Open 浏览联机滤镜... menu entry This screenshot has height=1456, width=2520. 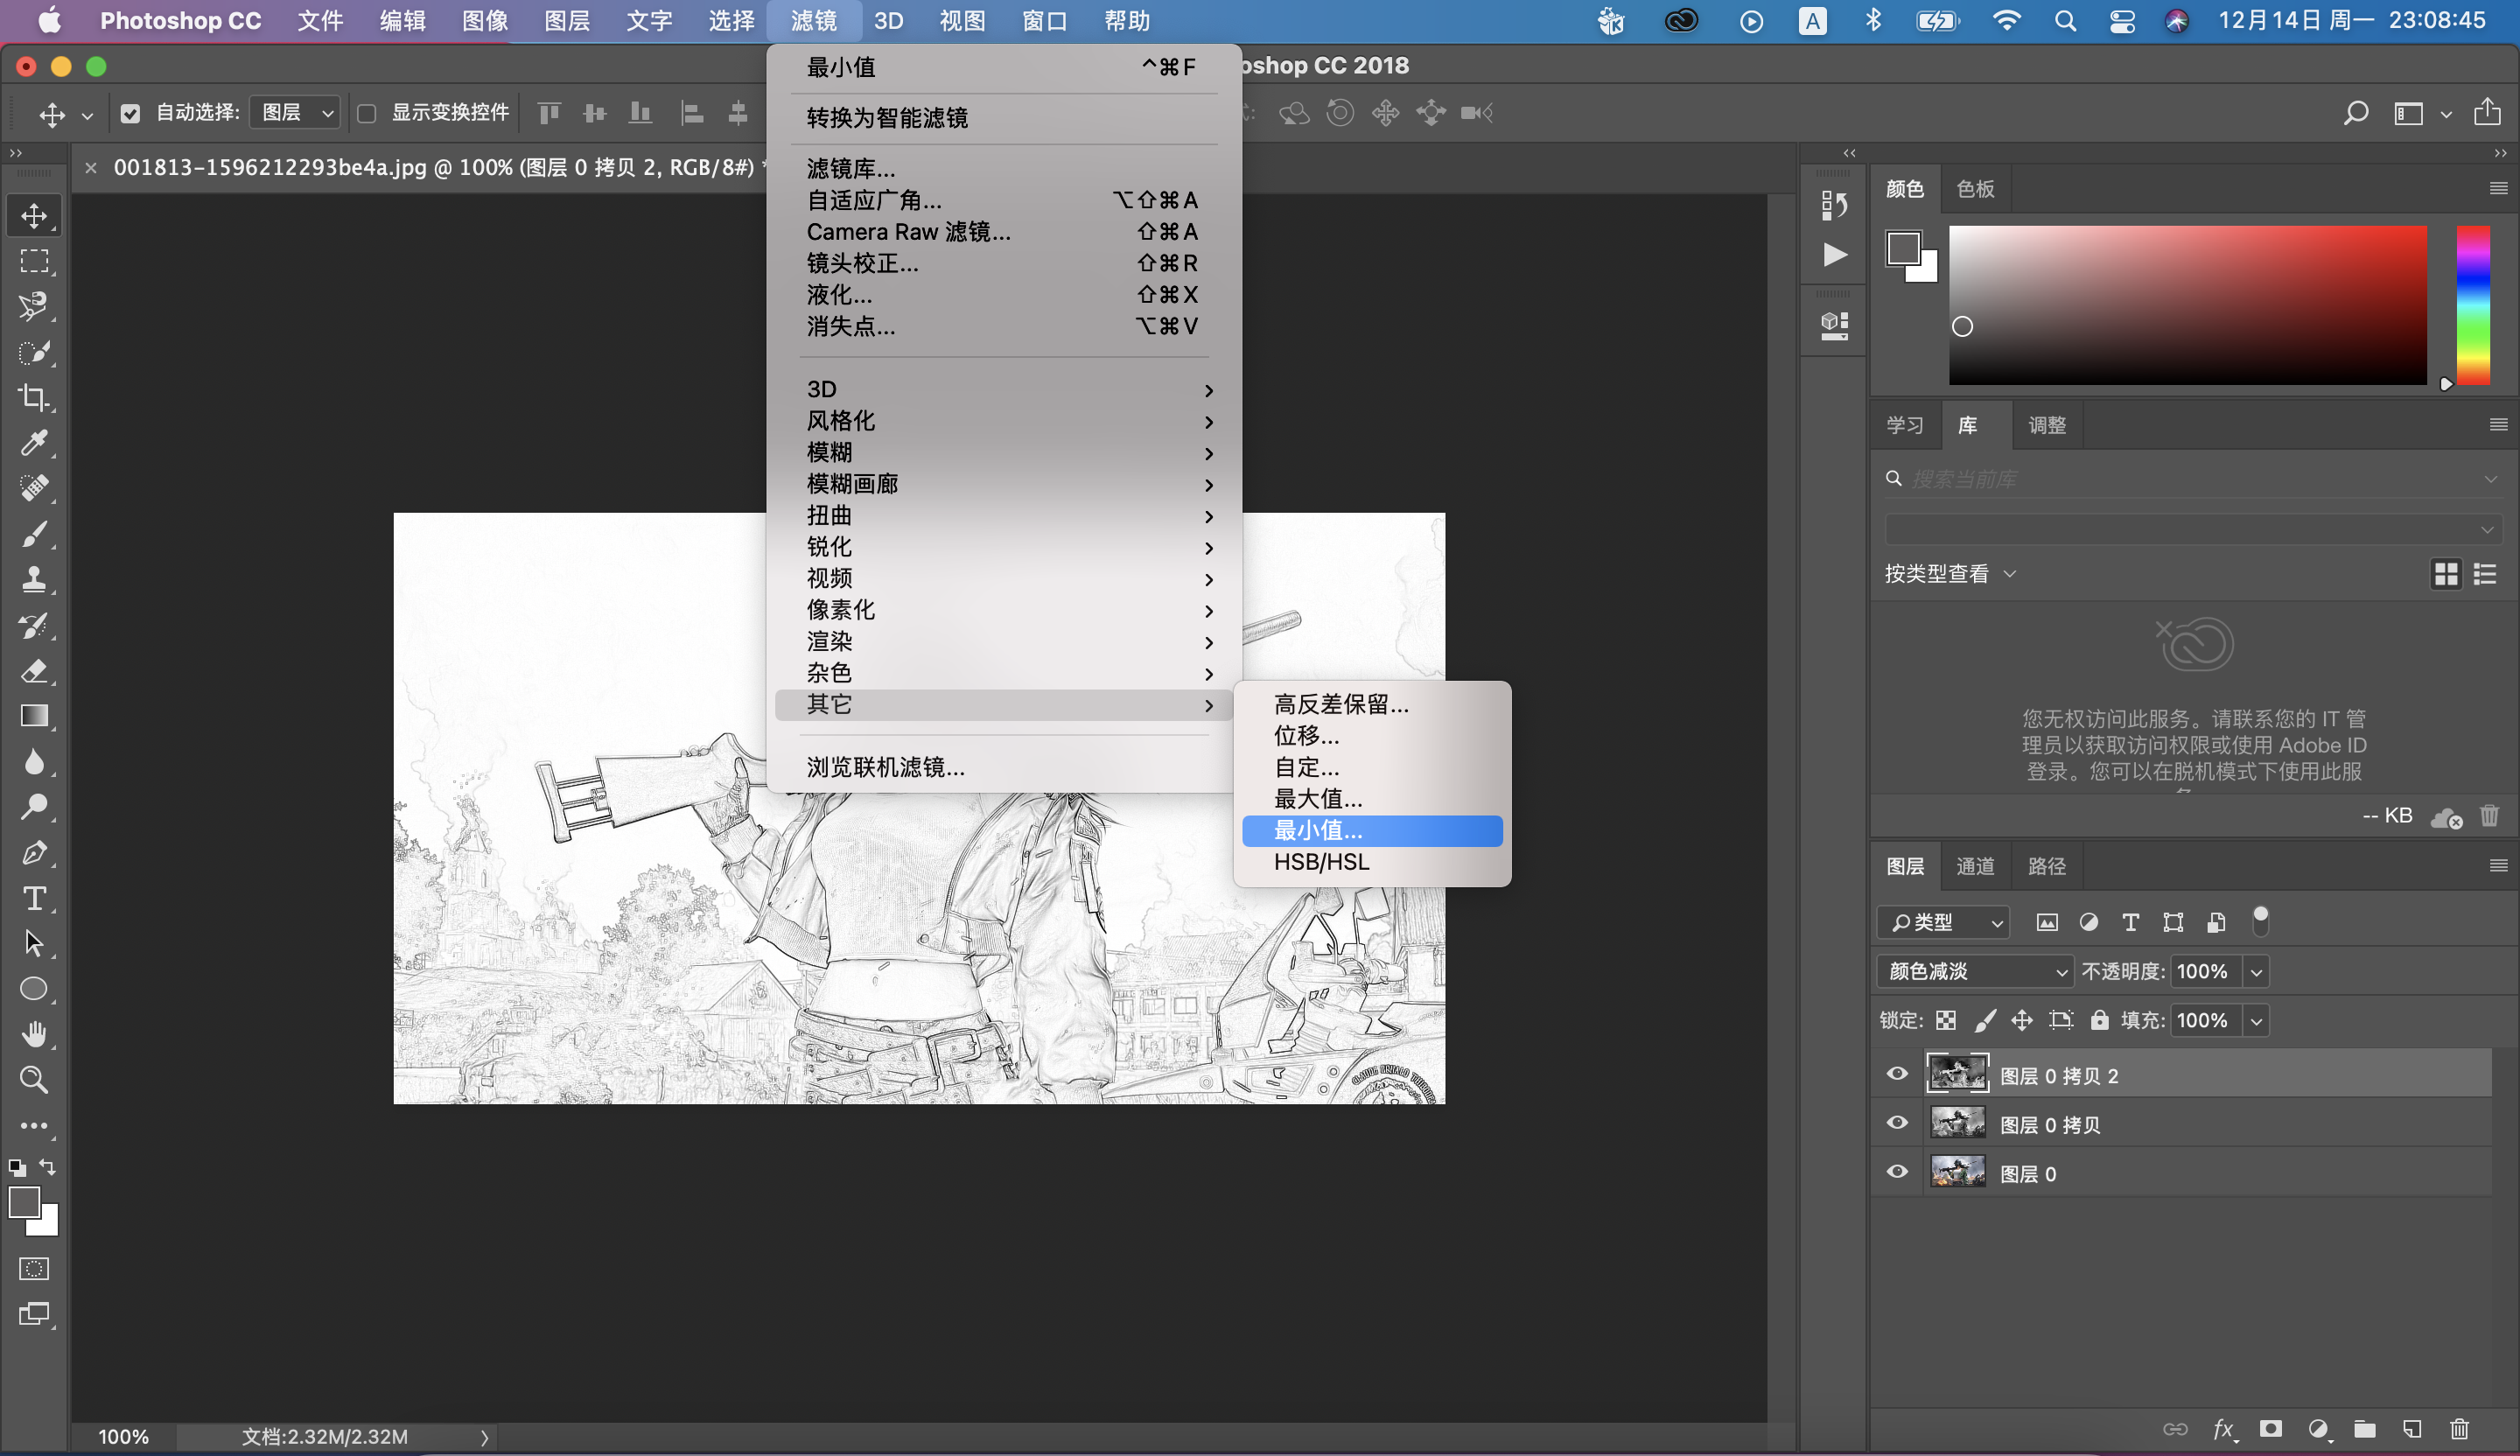coord(1004,767)
